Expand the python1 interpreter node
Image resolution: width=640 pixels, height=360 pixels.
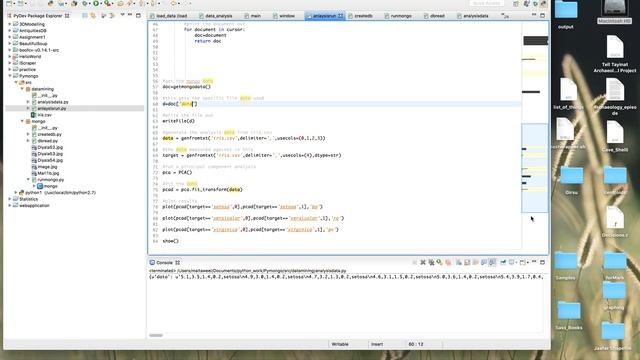[16, 193]
